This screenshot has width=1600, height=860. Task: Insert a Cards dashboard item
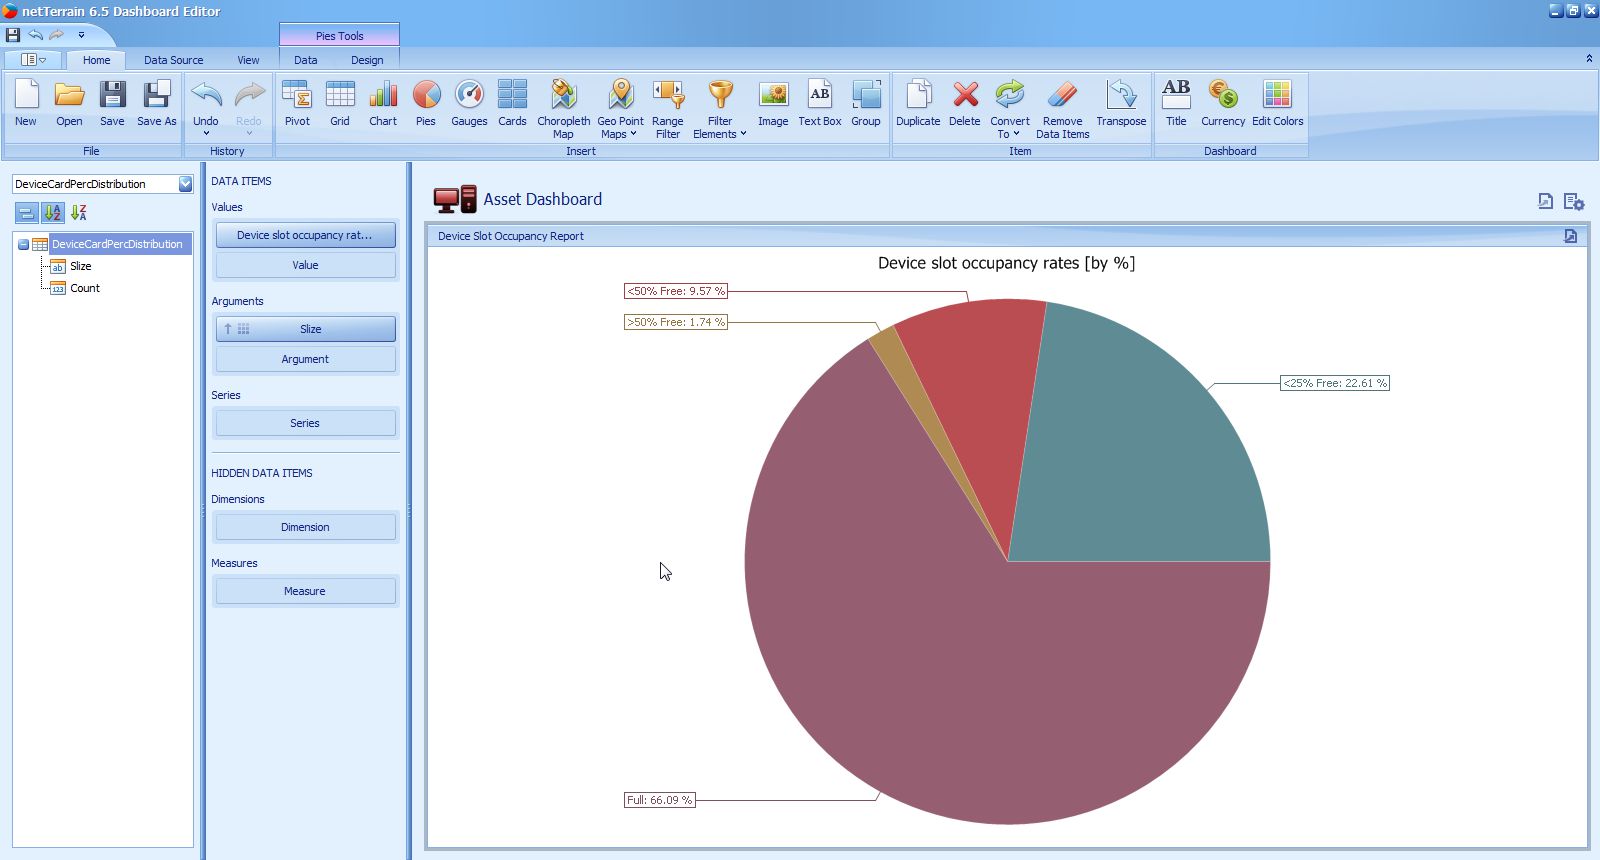(x=512, y=104)
